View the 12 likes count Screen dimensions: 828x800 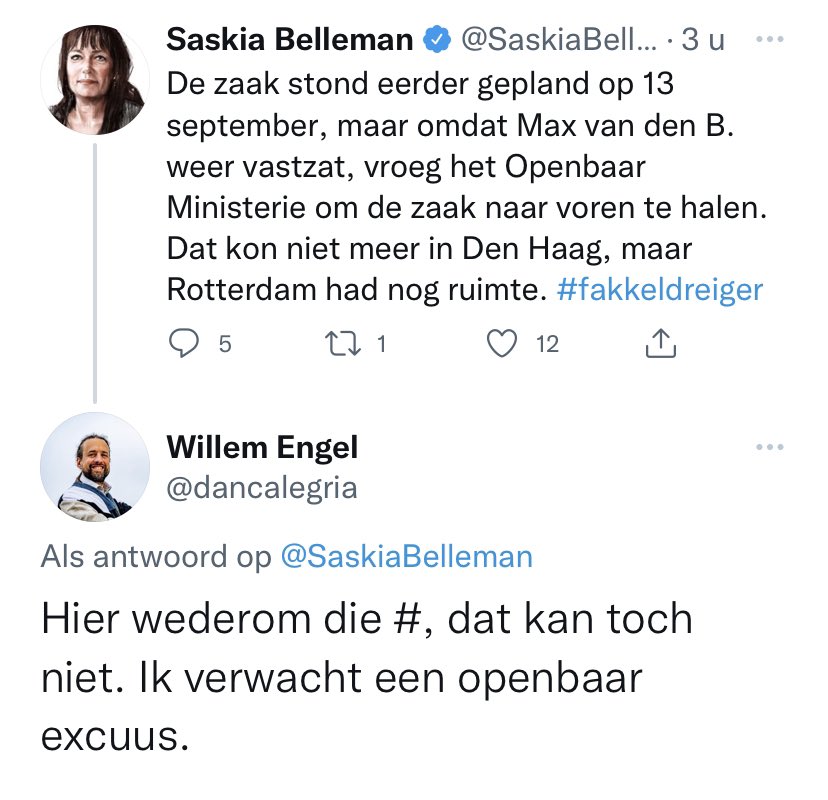click(548, 344)
